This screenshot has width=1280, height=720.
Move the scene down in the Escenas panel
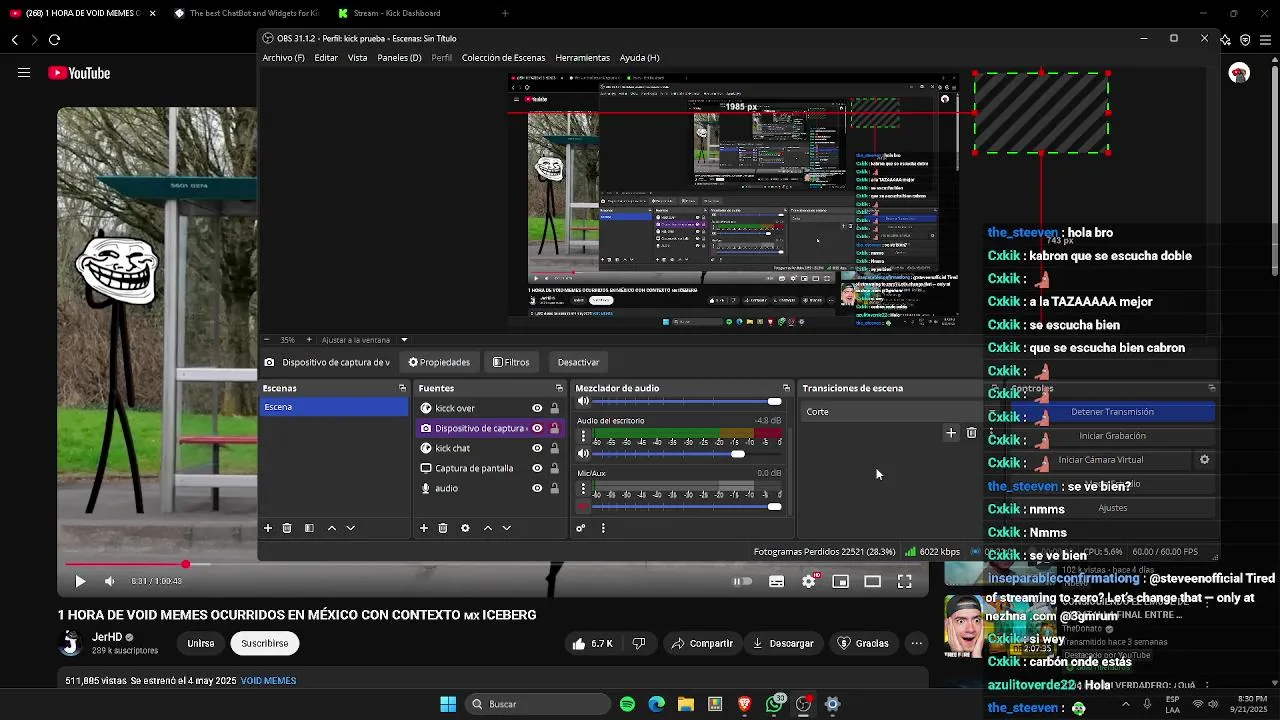[350, 528]
